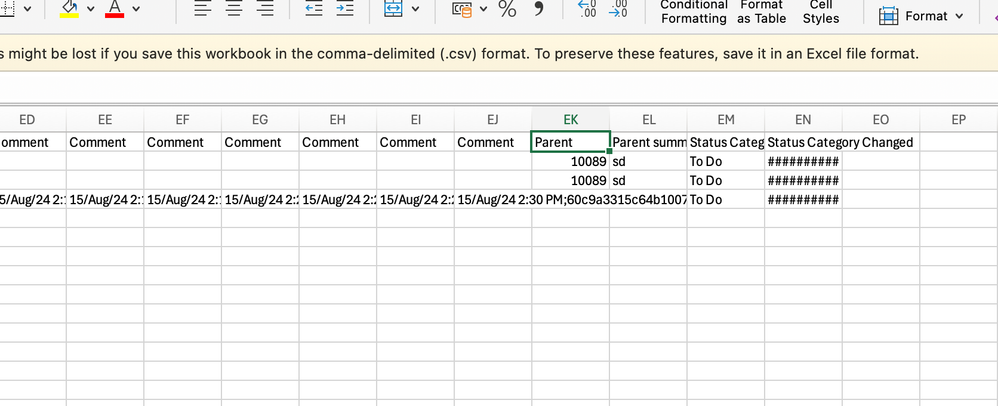Open Conditional Formatting menu
The image size is (998, 406).
[x=694, y=11]
